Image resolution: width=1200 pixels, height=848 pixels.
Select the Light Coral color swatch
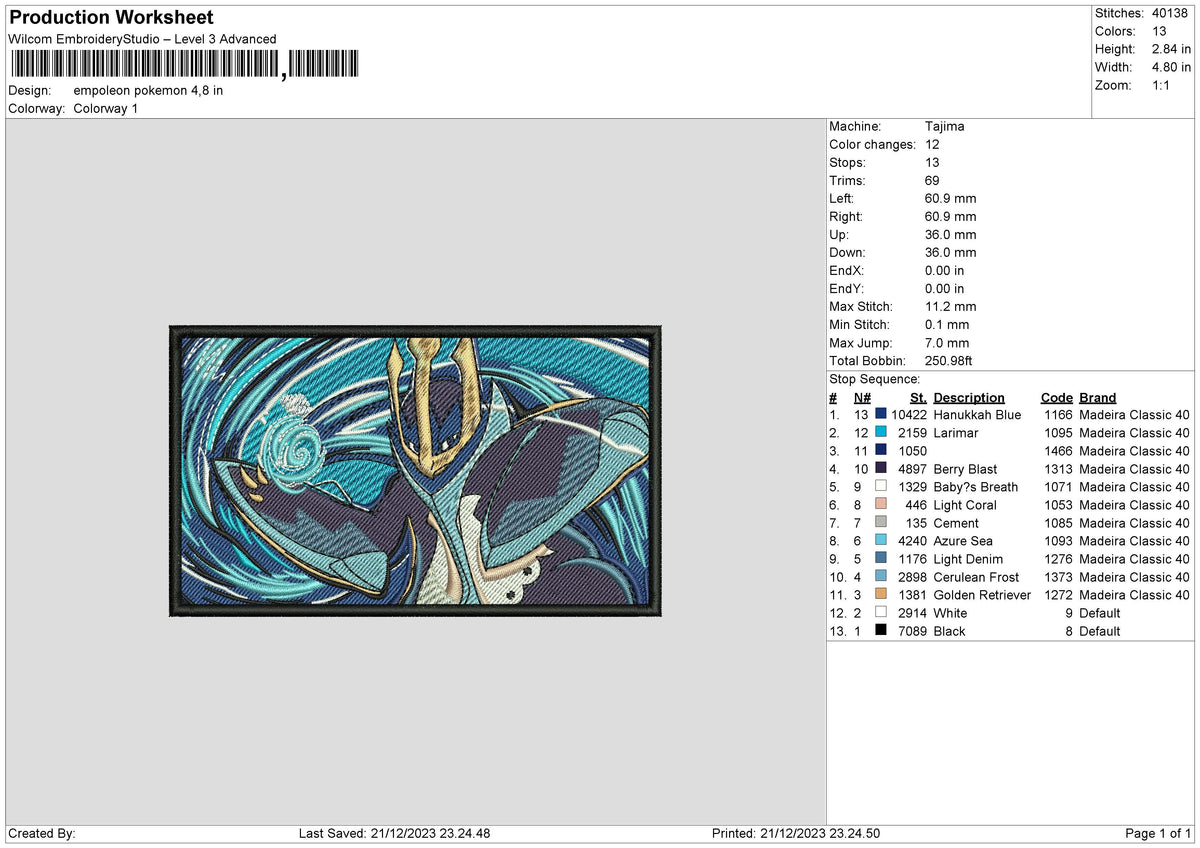[x=880, y=505]
